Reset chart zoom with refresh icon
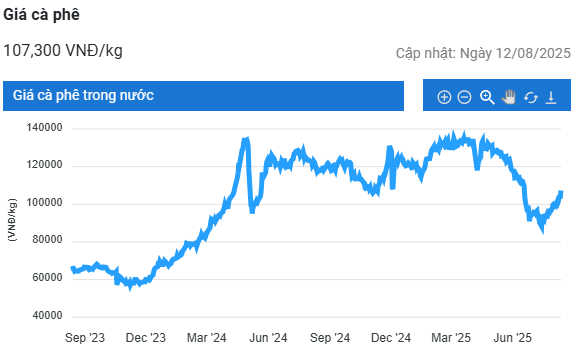581x362 pixels. 531,97
